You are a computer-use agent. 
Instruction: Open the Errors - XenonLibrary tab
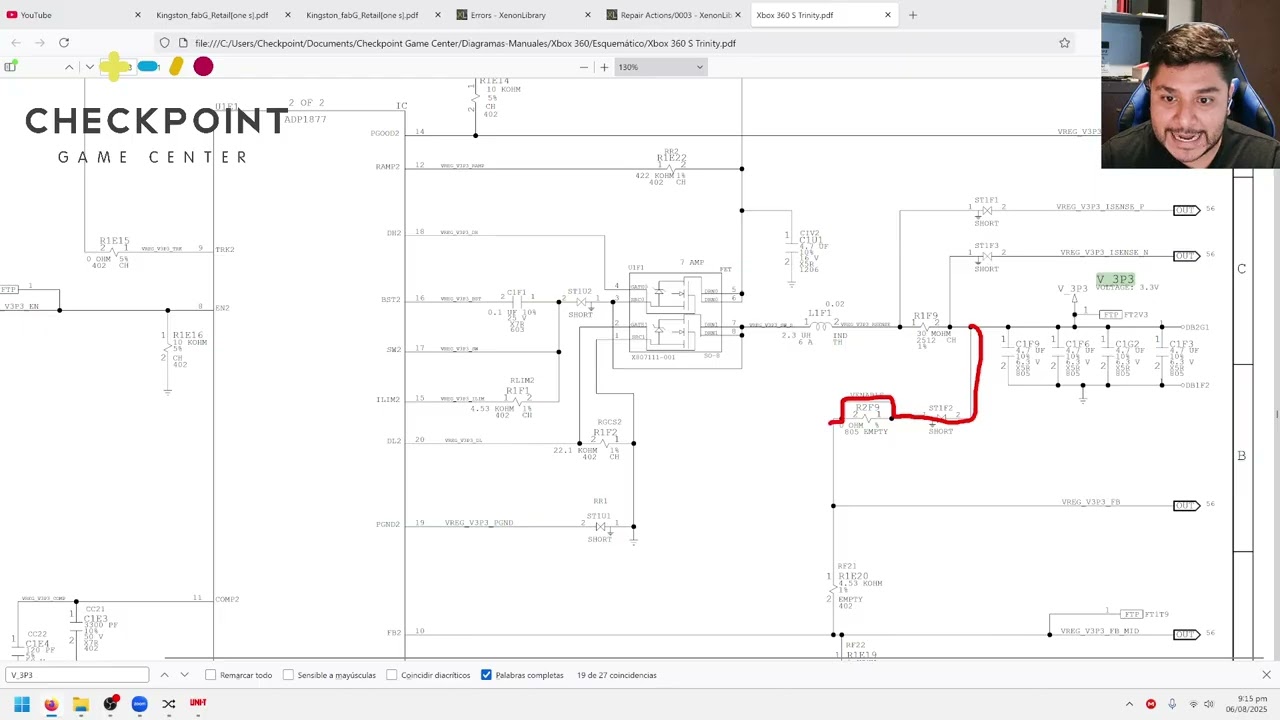[508, 15]
